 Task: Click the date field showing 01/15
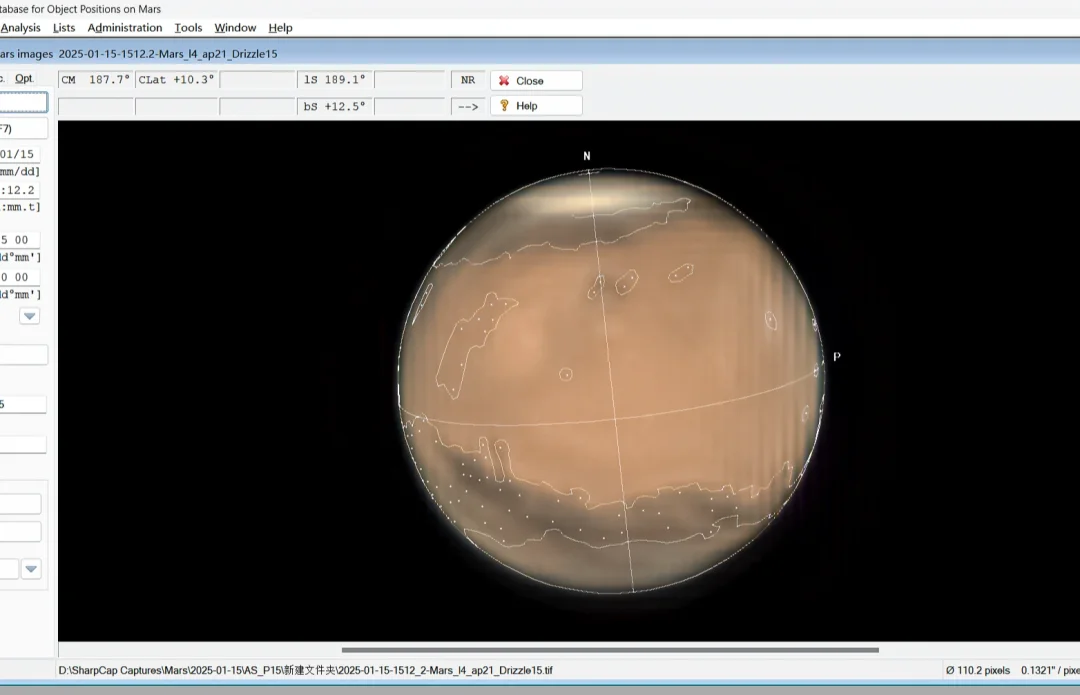tap(20, 154)
